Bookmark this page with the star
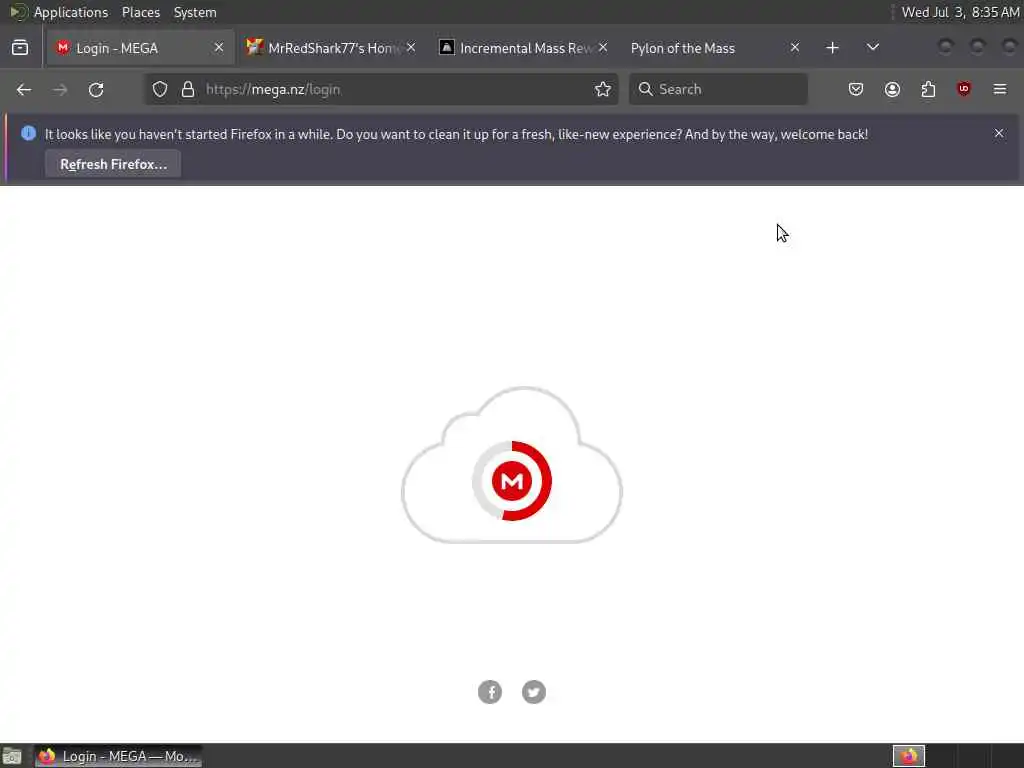The height and width of the screenshot is (768, 1024). tap(603, 89)
